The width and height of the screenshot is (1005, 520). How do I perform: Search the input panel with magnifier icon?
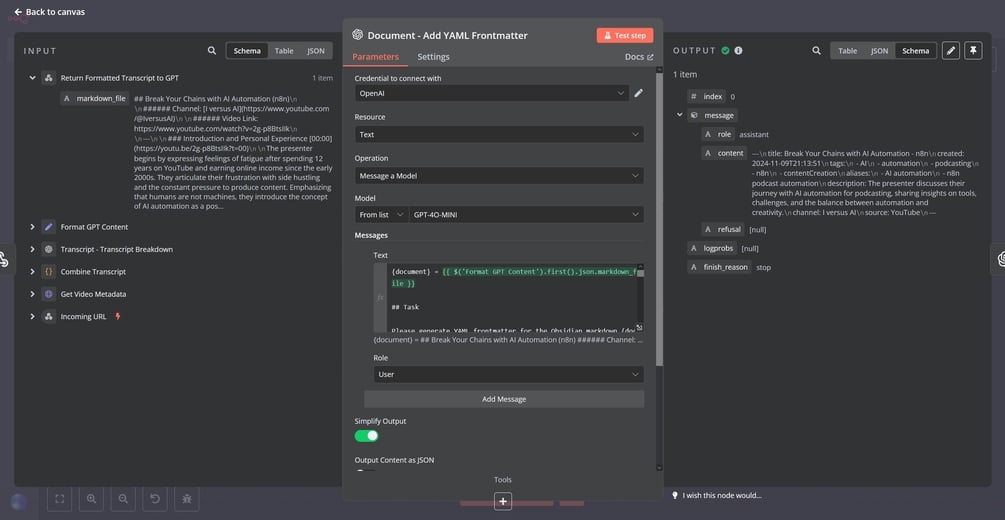tap(212, 51)
